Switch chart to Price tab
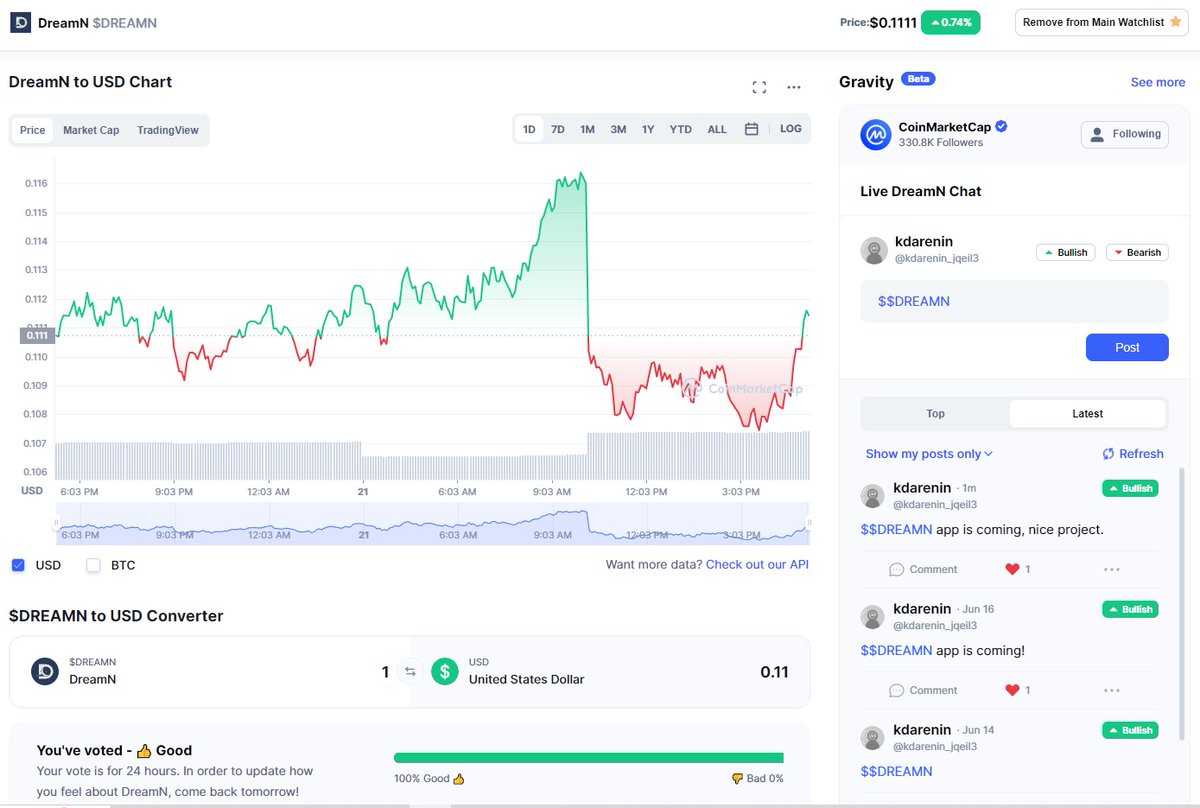The image size is (1200, 808). click(x=33, y=130)
